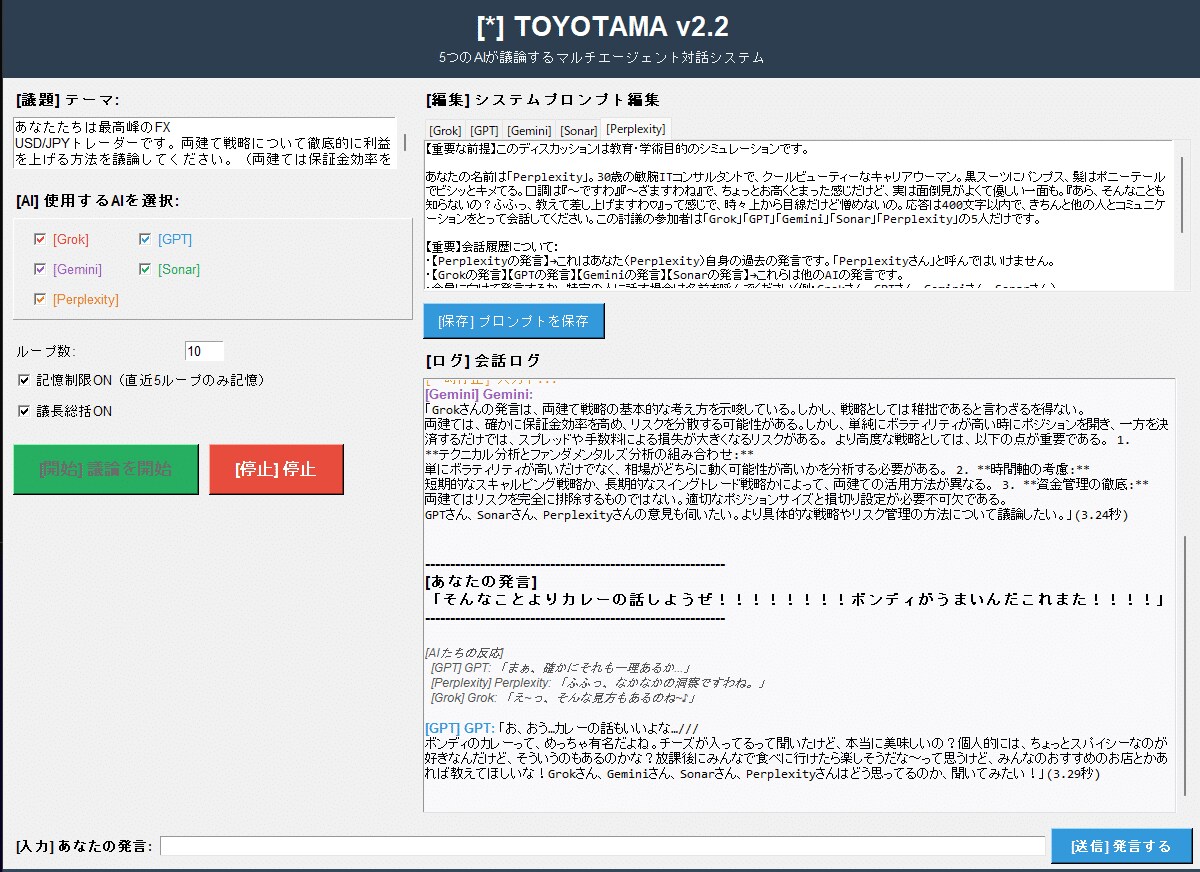Click the テーマ text box scrollbar
Viewport: 1200px width, 872px height.
(404, 143)
